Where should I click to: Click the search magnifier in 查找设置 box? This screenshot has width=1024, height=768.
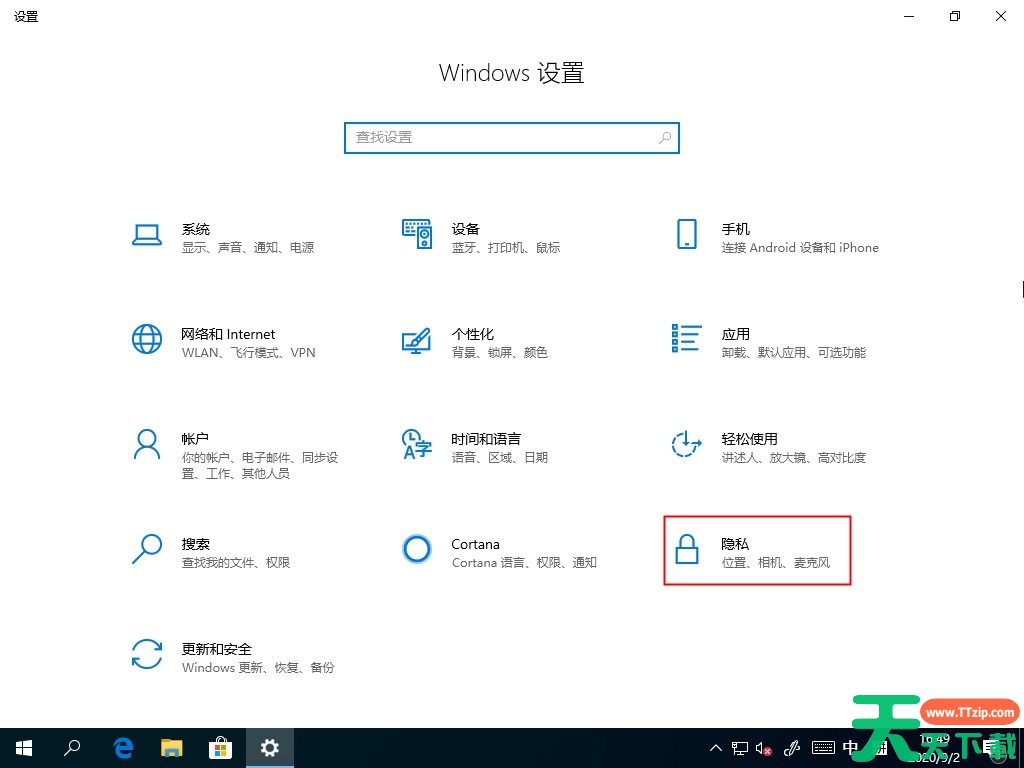[665, 138]
